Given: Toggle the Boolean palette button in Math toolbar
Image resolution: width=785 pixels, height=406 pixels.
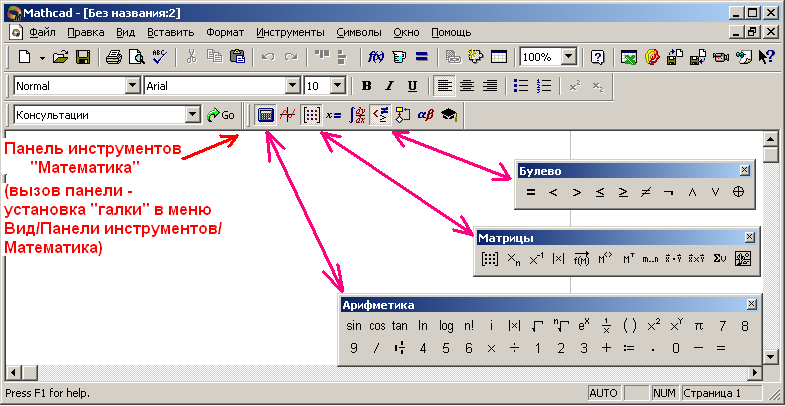Looking at the screenshot, I should pos(379,115).
